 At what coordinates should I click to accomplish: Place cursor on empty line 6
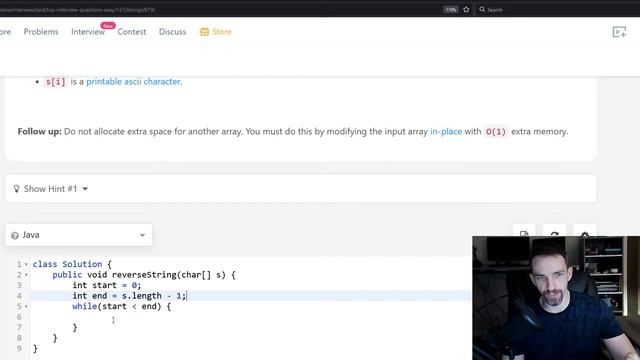[250, 317]
